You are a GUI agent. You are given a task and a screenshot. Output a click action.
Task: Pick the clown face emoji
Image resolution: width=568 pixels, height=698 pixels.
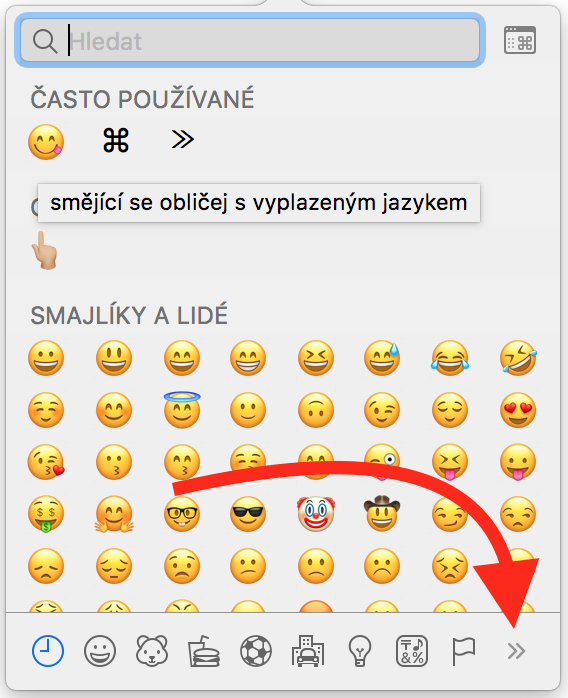coord(316,514)
